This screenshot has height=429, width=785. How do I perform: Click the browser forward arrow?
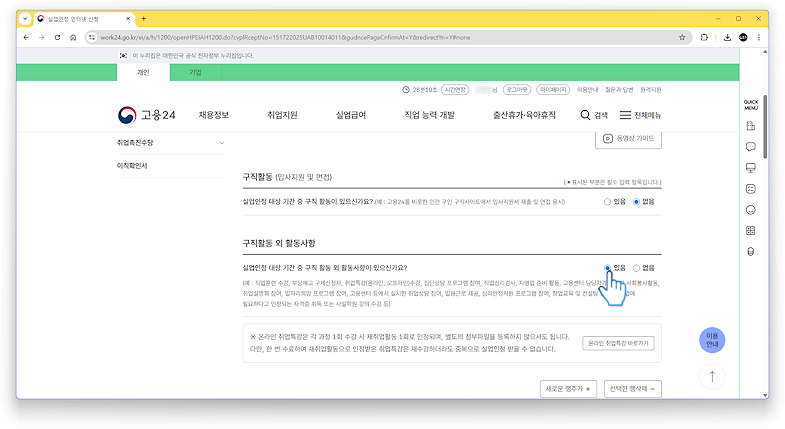[42, 37]
